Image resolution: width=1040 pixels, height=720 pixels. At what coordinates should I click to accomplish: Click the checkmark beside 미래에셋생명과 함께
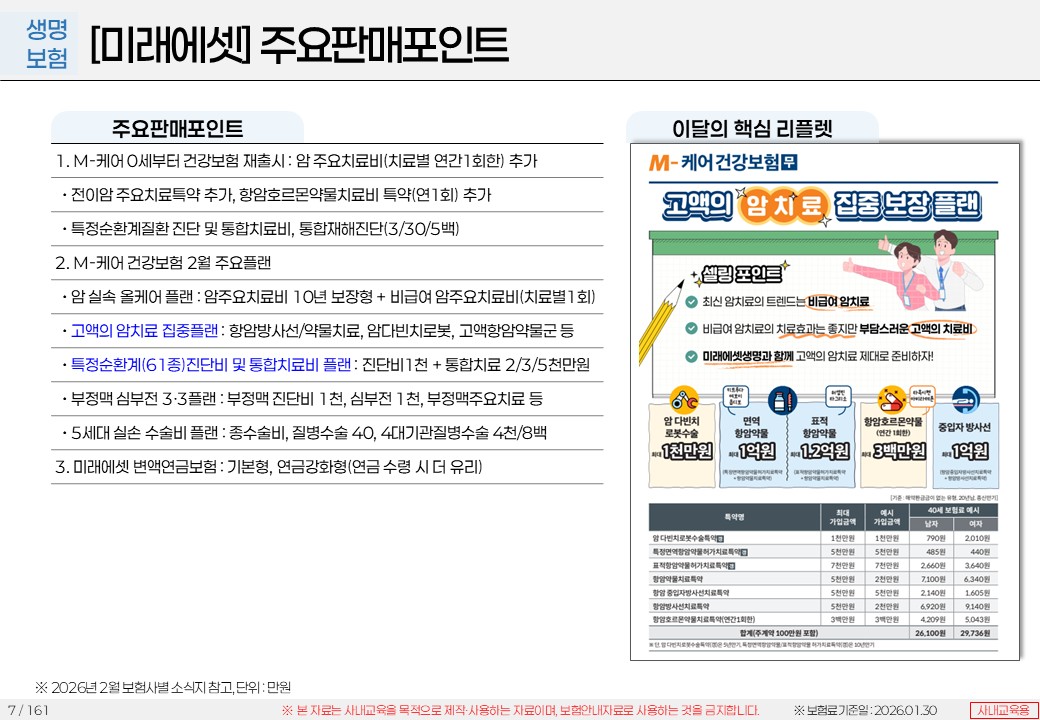coord(692,355)
